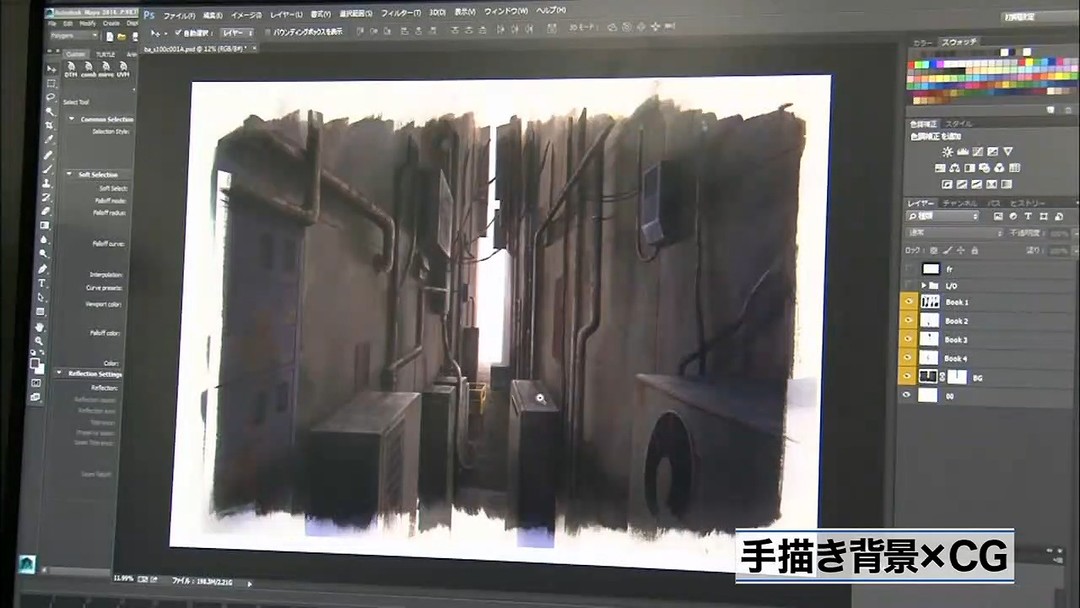Select the Horizontal Type tool
Viewport: 1080px width, 608px height.
point(43,283)
